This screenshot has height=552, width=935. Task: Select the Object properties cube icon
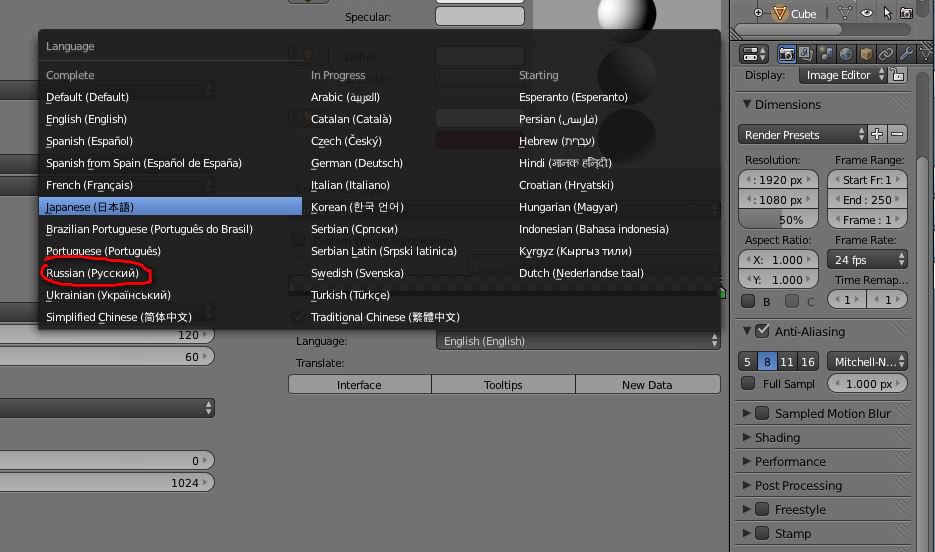click(866, 54)
